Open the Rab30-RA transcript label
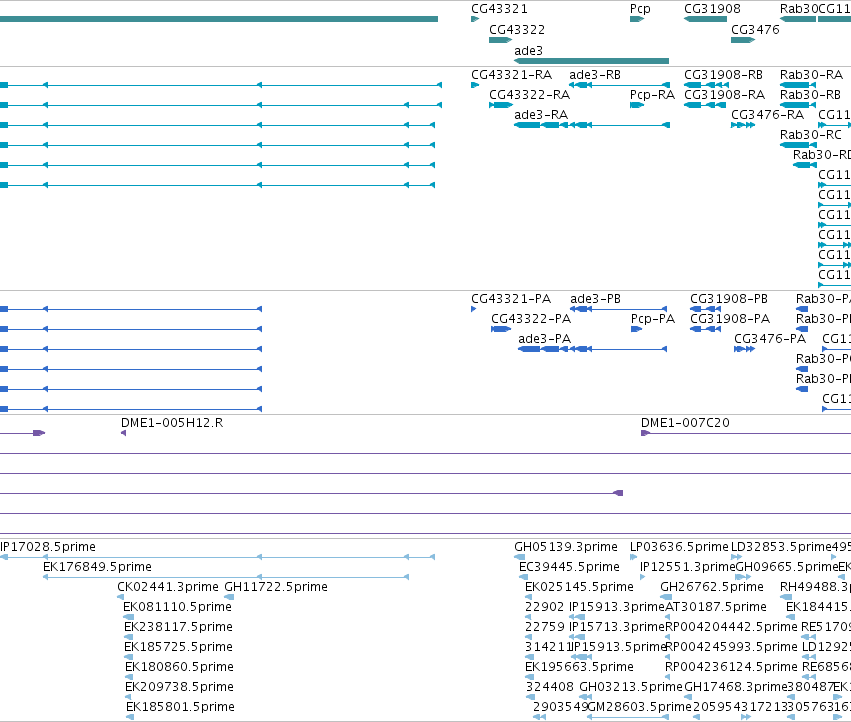Image resolution: width=851 pixels, height=722 pixels. coord(811,75)
